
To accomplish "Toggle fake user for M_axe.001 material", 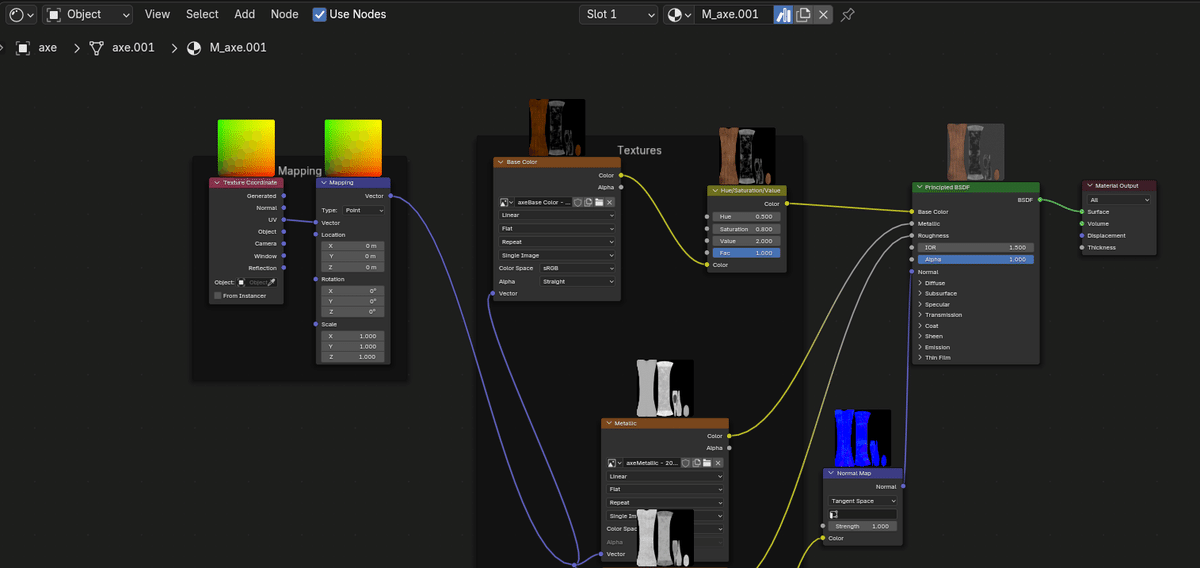I will (x=784, y=14).
